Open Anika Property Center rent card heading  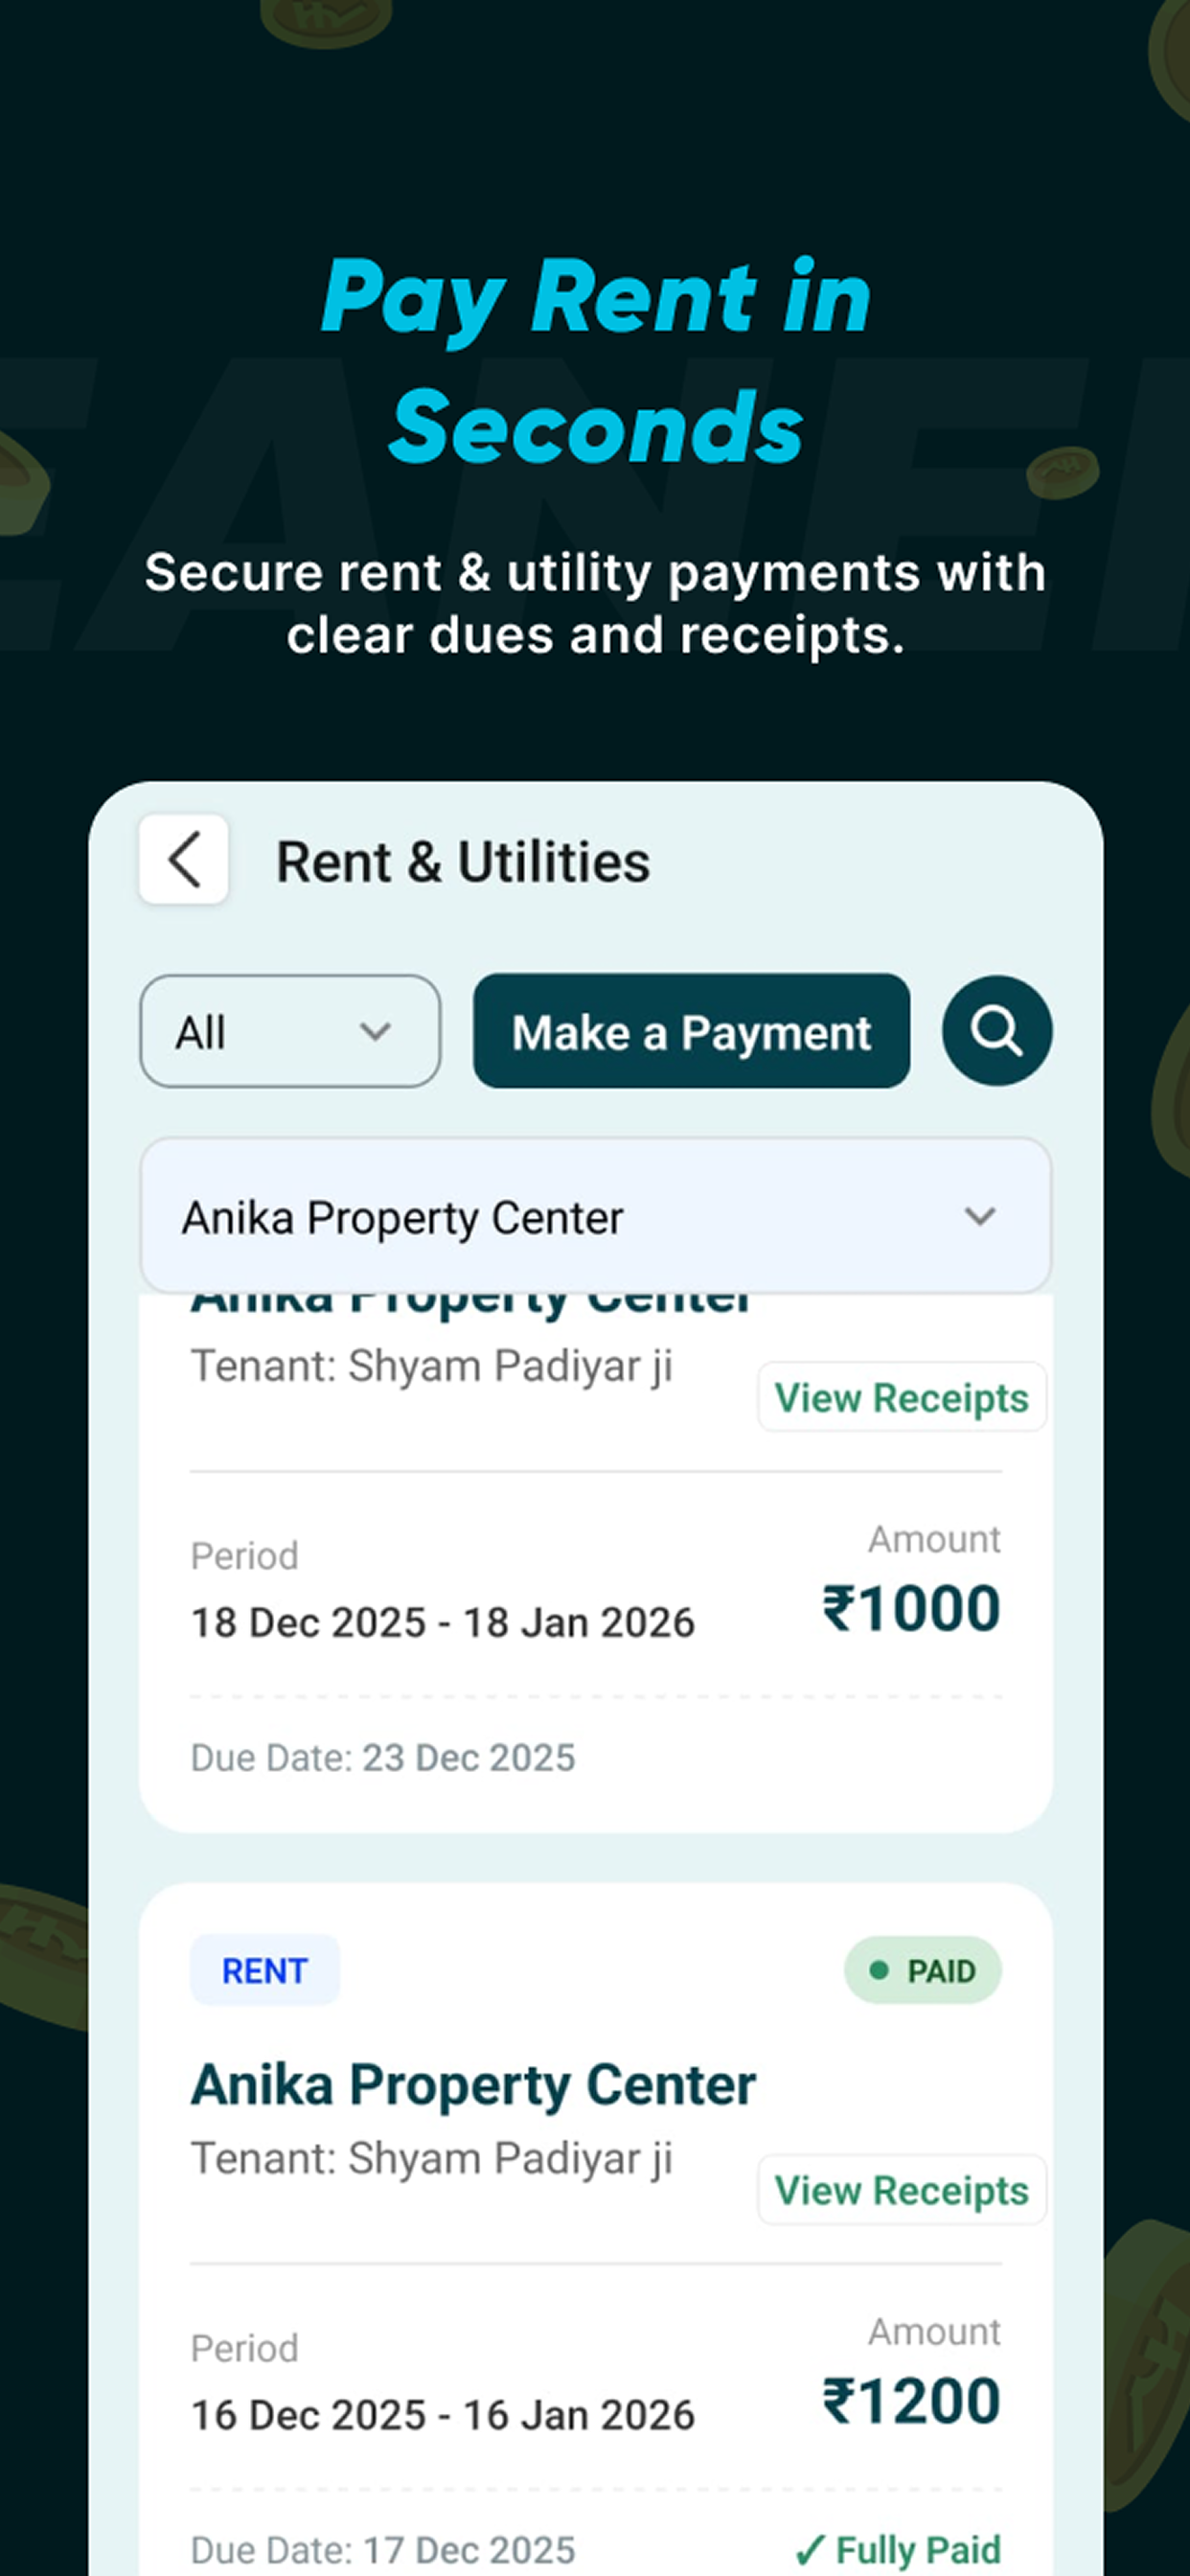[473, 2084]
